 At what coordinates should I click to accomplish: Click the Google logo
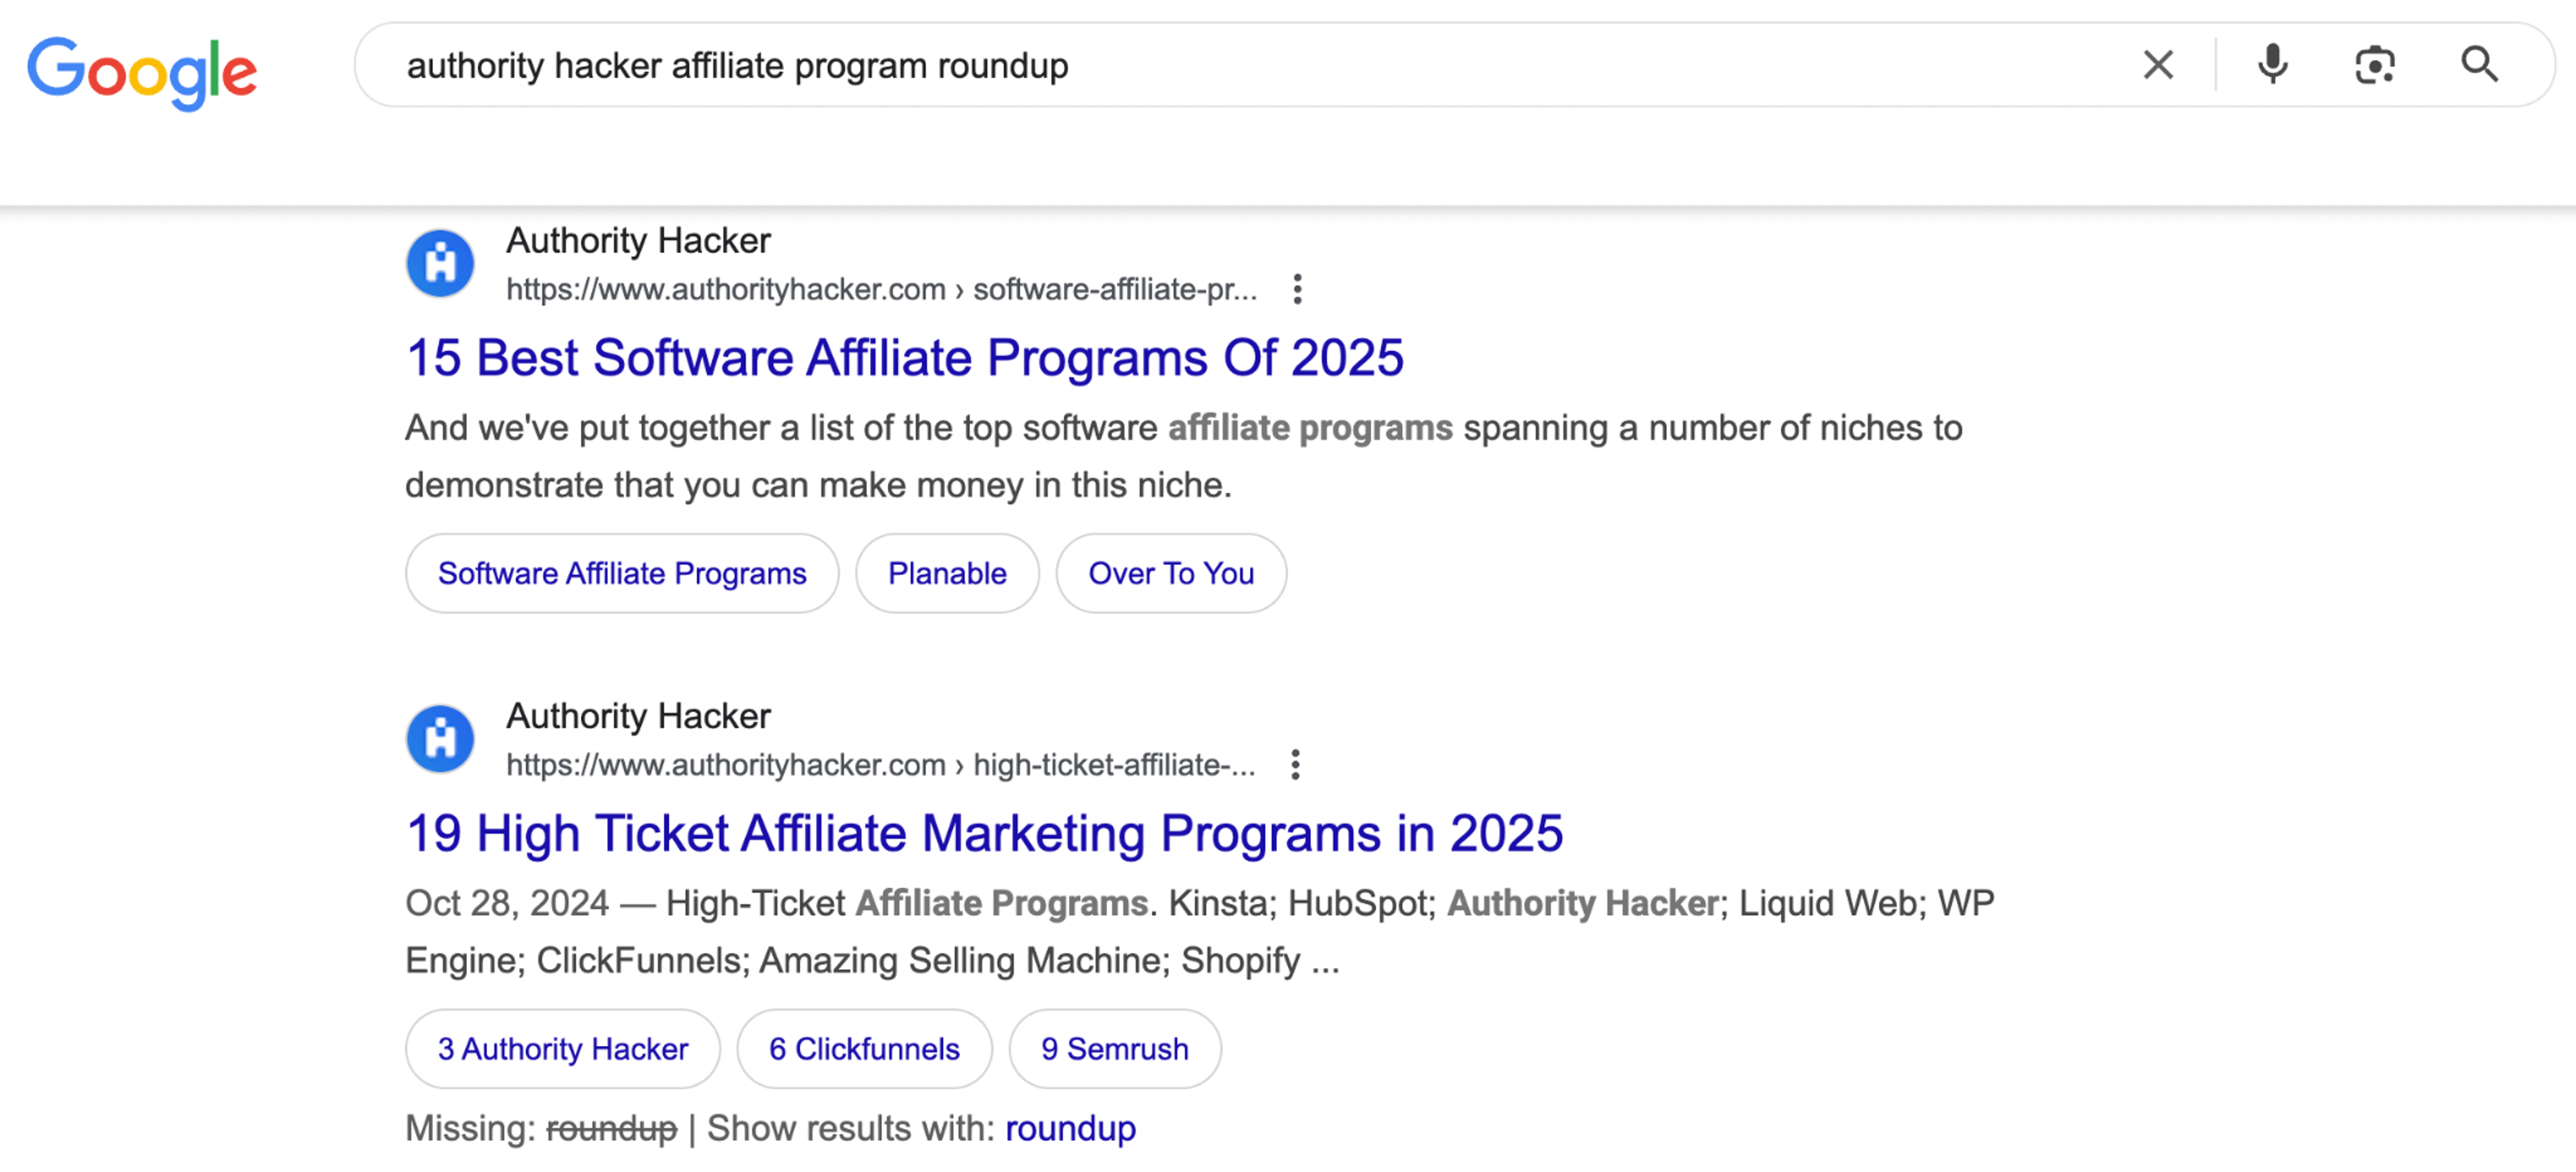142,72
